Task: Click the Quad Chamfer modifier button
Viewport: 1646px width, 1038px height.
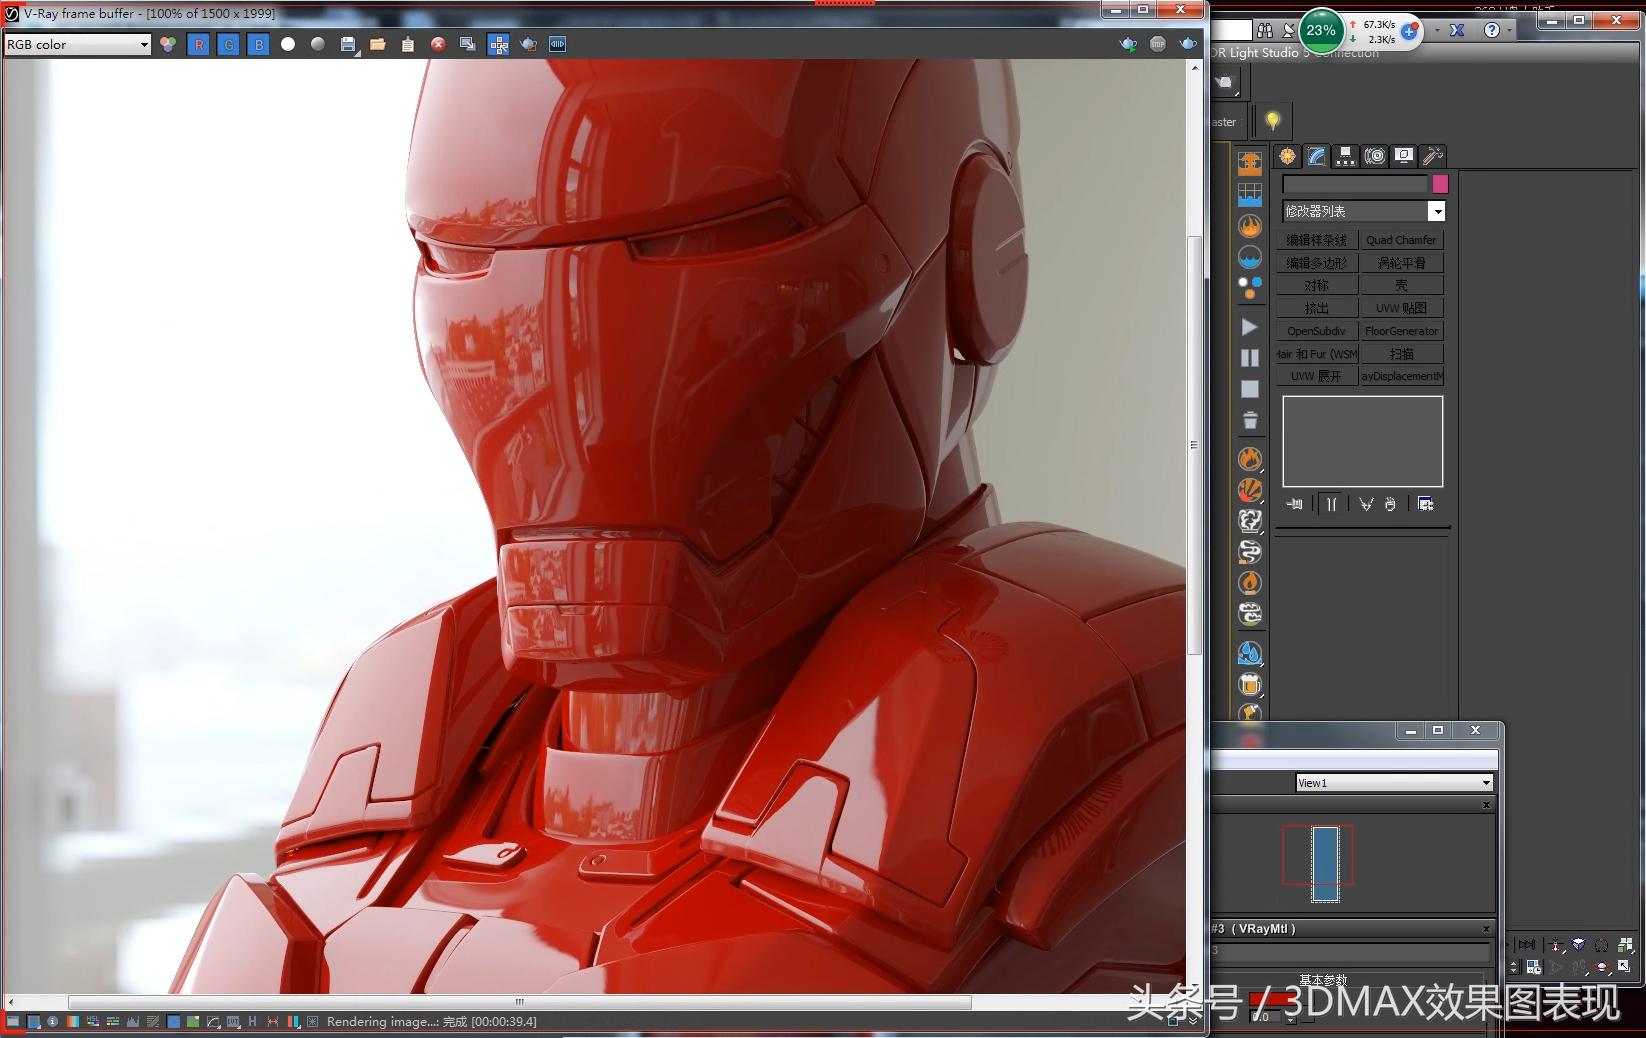Action: 1401,240
